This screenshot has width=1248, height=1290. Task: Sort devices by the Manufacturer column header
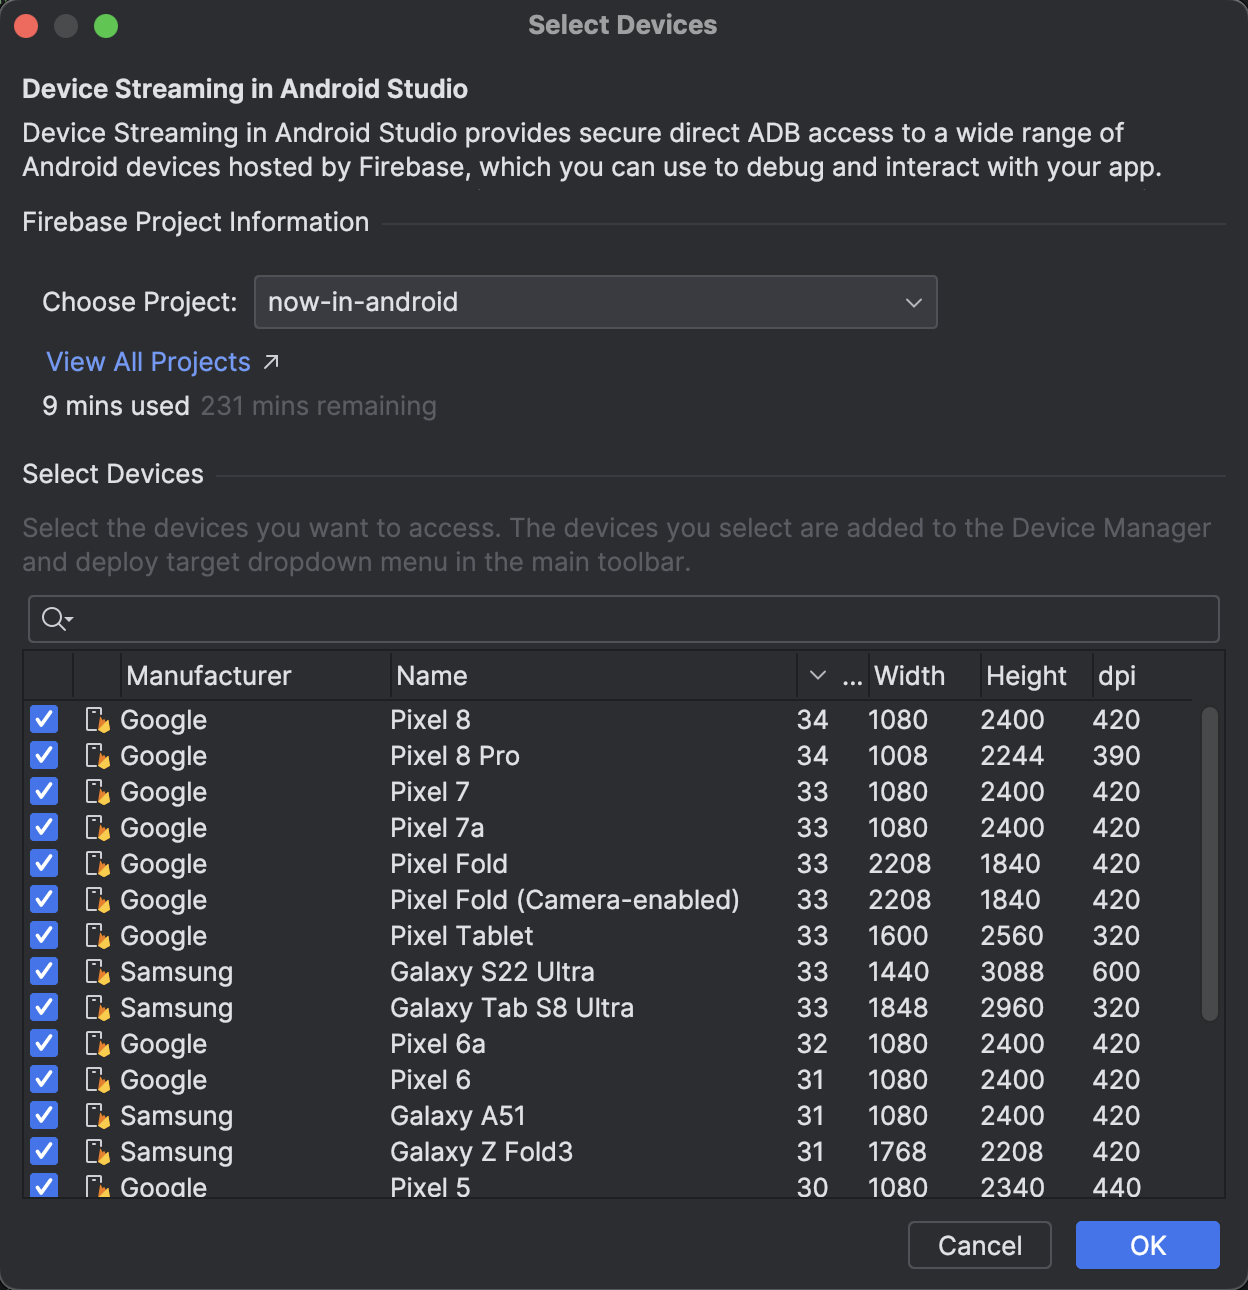click(x=208, y=675)
